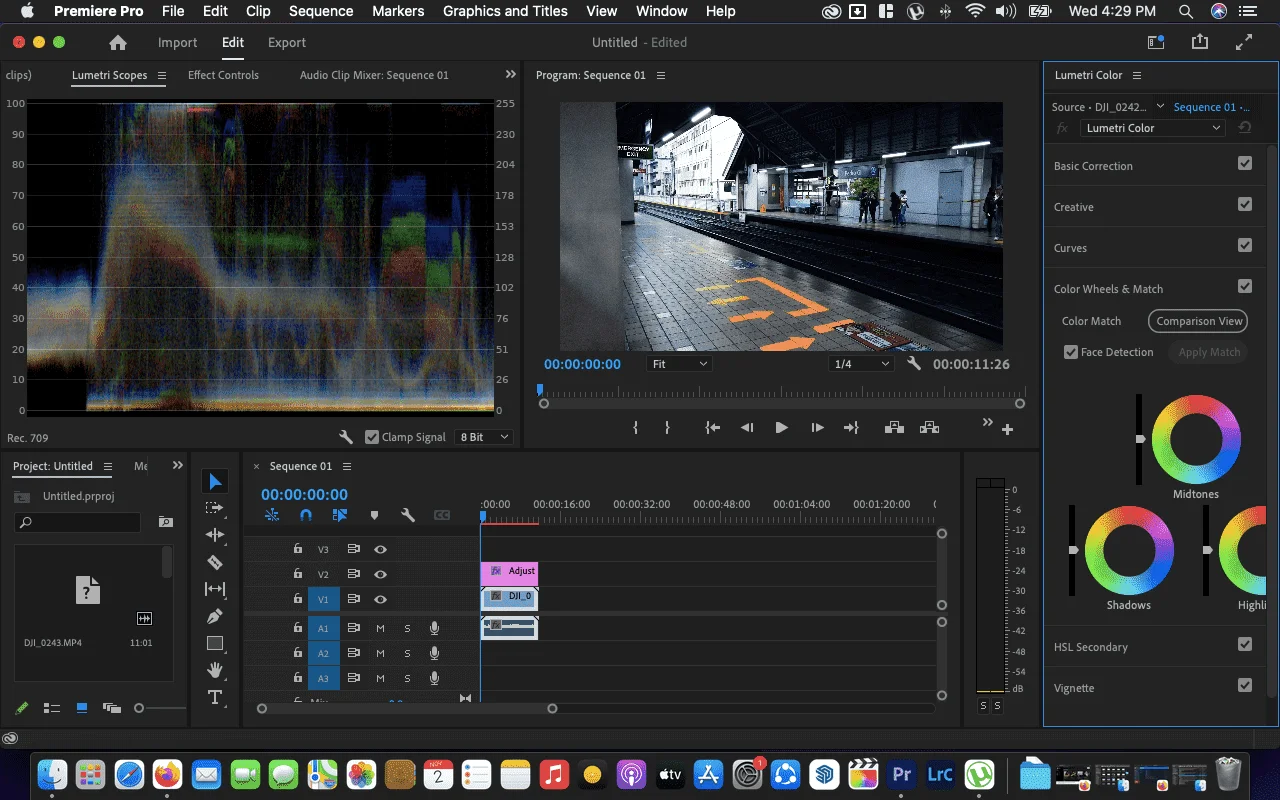The width and height of the screenshot is (1280, 800).
Task: Mute audio track A1
Action: point(380,628)
